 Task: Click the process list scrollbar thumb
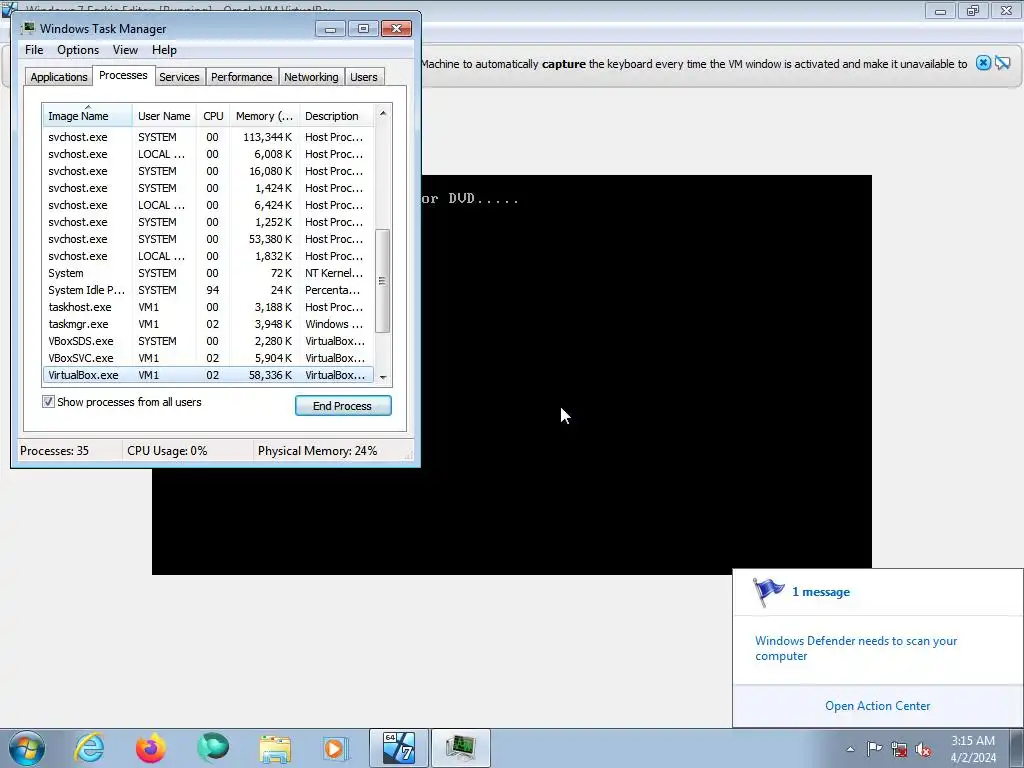tap(383, 281)
